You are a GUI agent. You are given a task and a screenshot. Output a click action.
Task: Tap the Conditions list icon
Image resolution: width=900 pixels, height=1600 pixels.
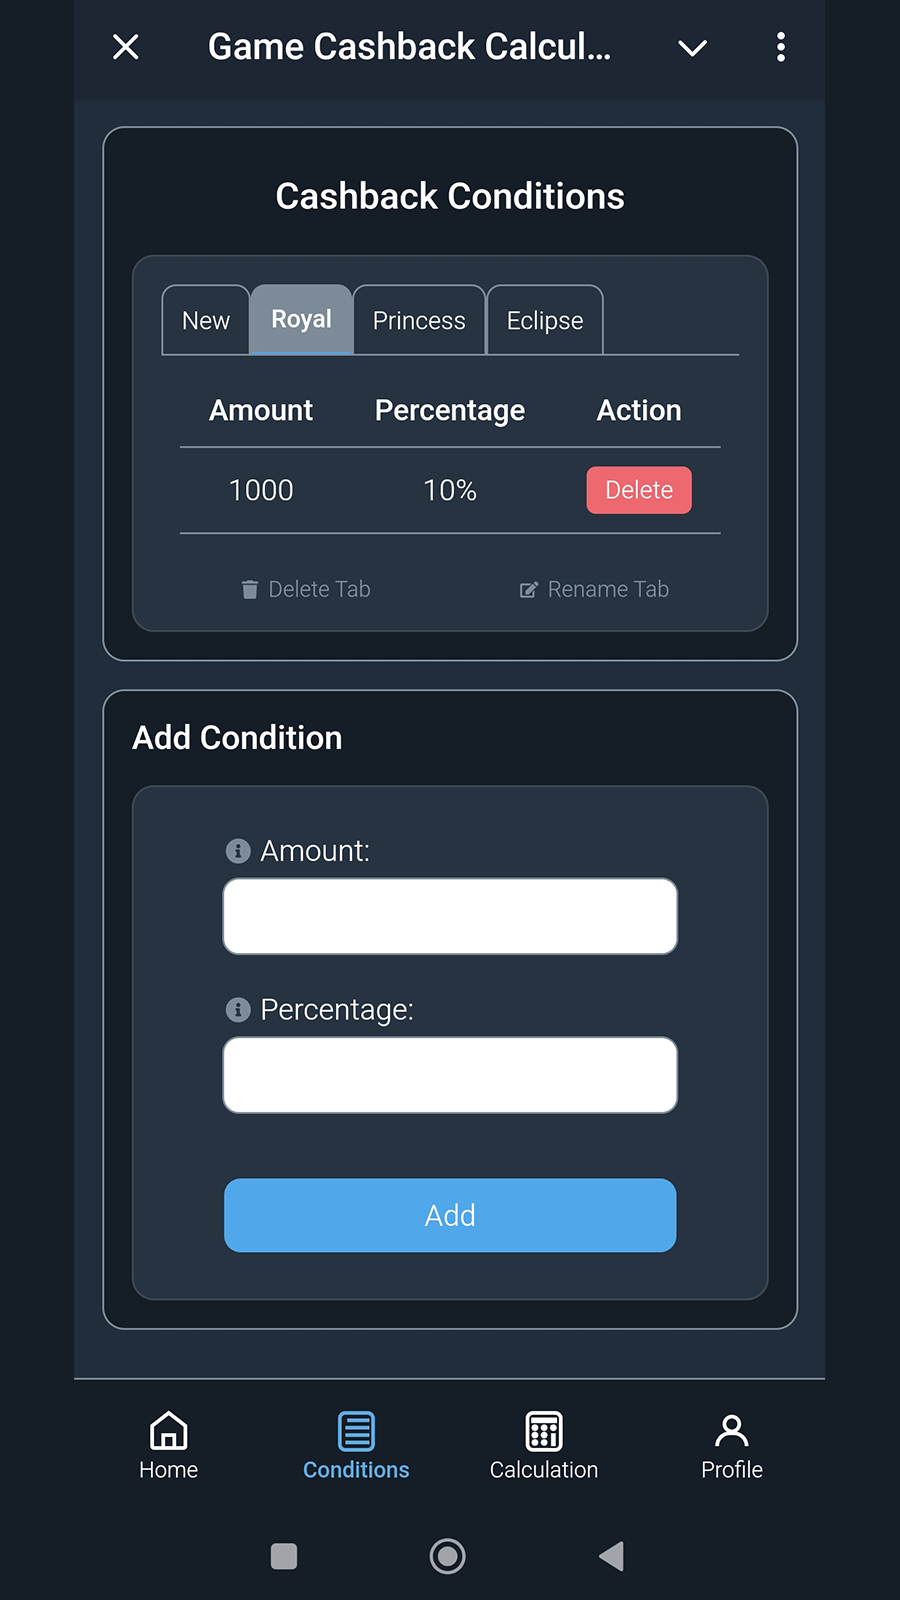pos(356,1431)
